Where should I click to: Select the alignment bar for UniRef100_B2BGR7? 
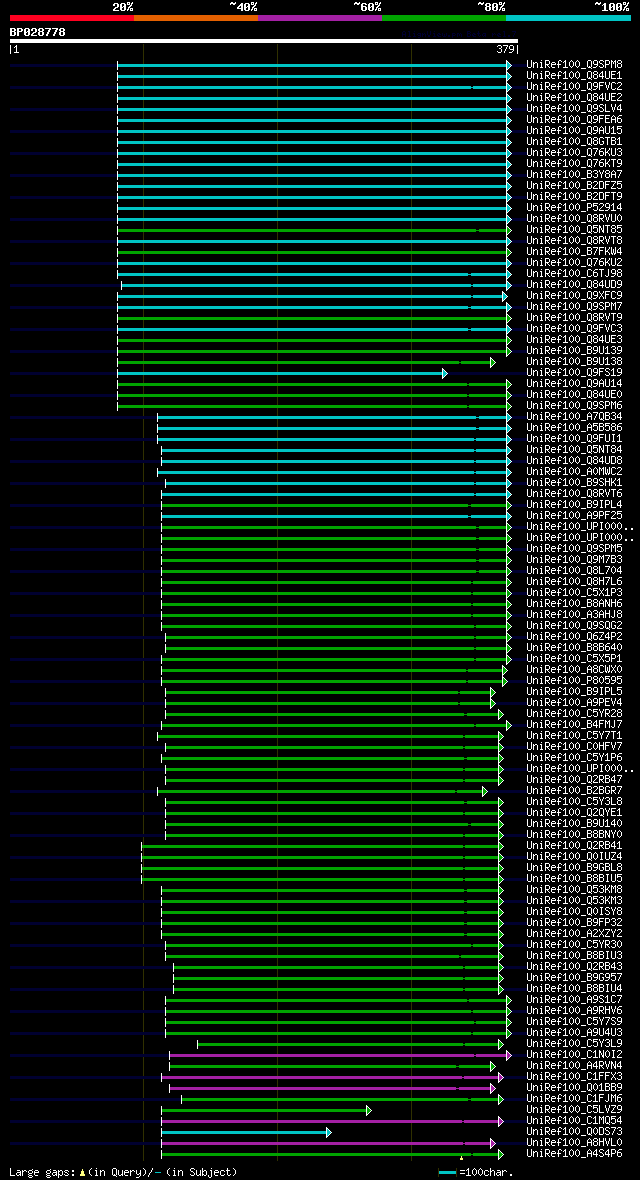click(x=322, y=791)
